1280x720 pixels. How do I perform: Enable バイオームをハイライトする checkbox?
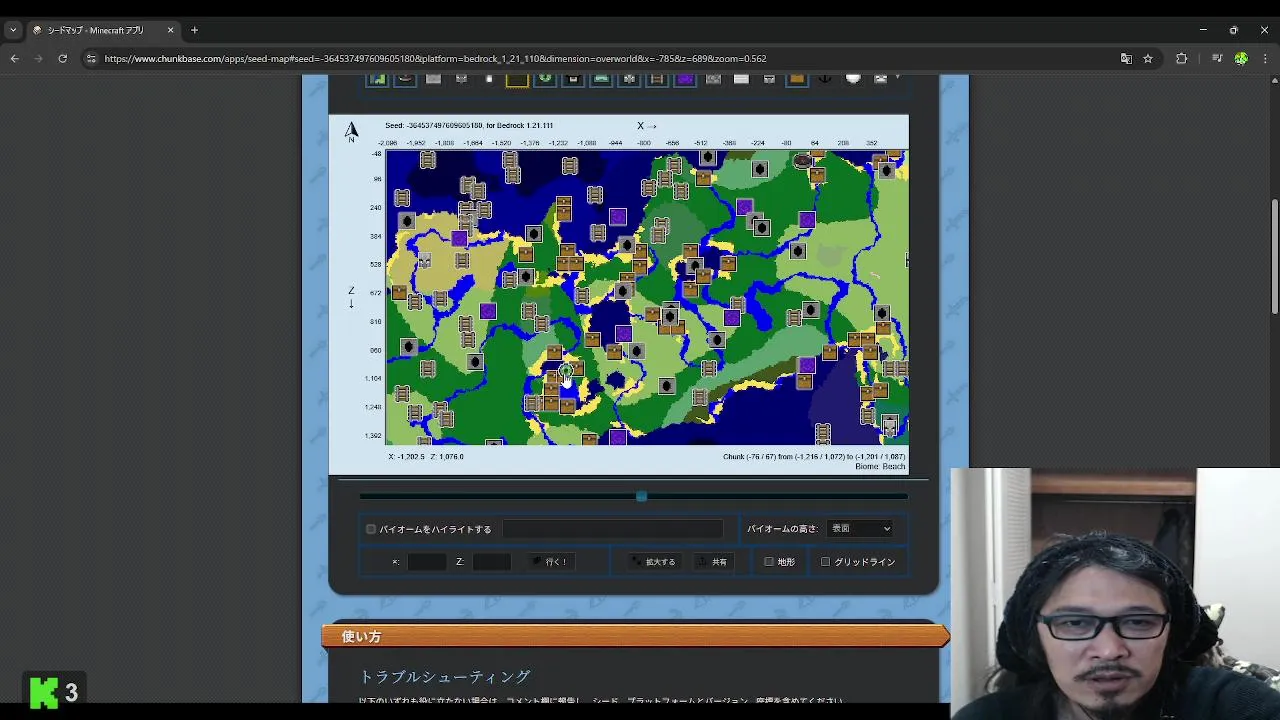point(371,529)
